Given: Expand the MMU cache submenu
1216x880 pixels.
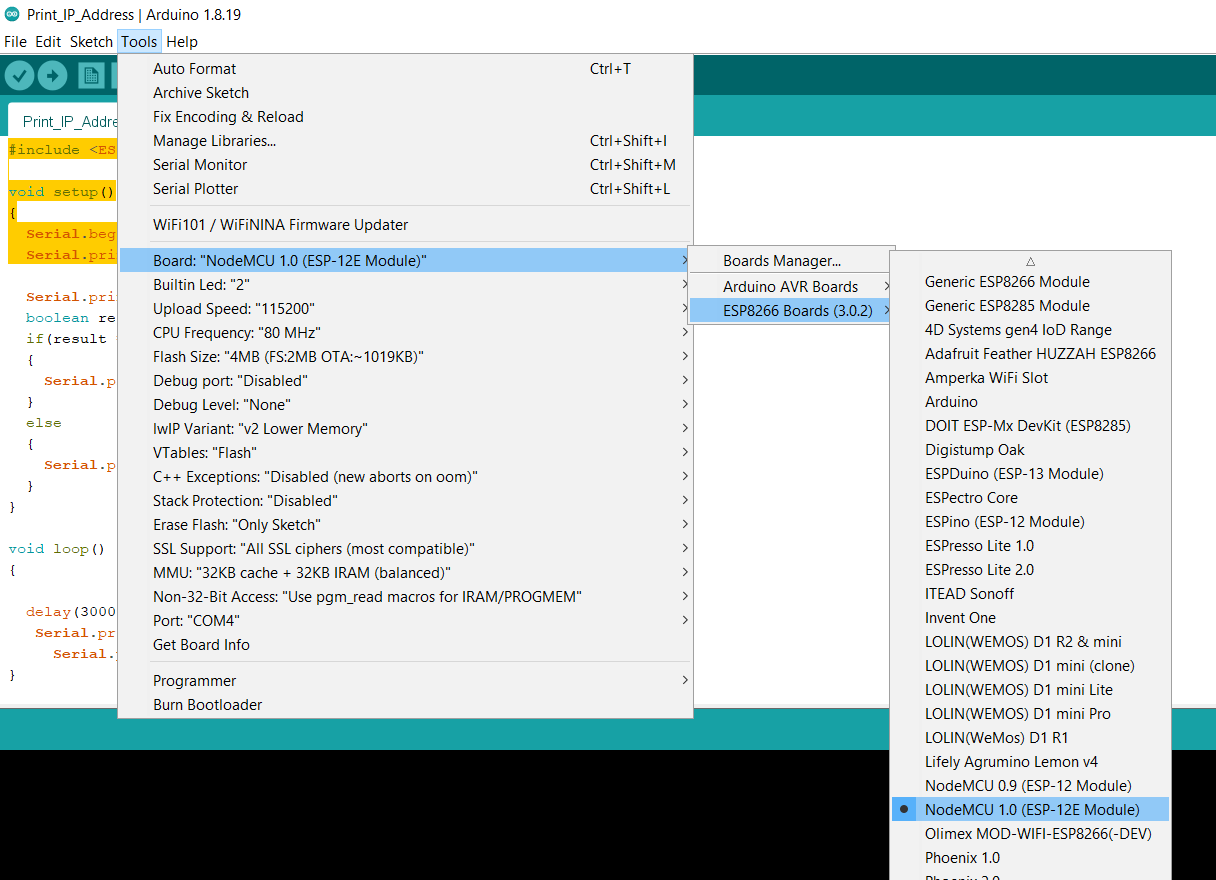Looking at the screenshot, I should [x=405, y=573].
